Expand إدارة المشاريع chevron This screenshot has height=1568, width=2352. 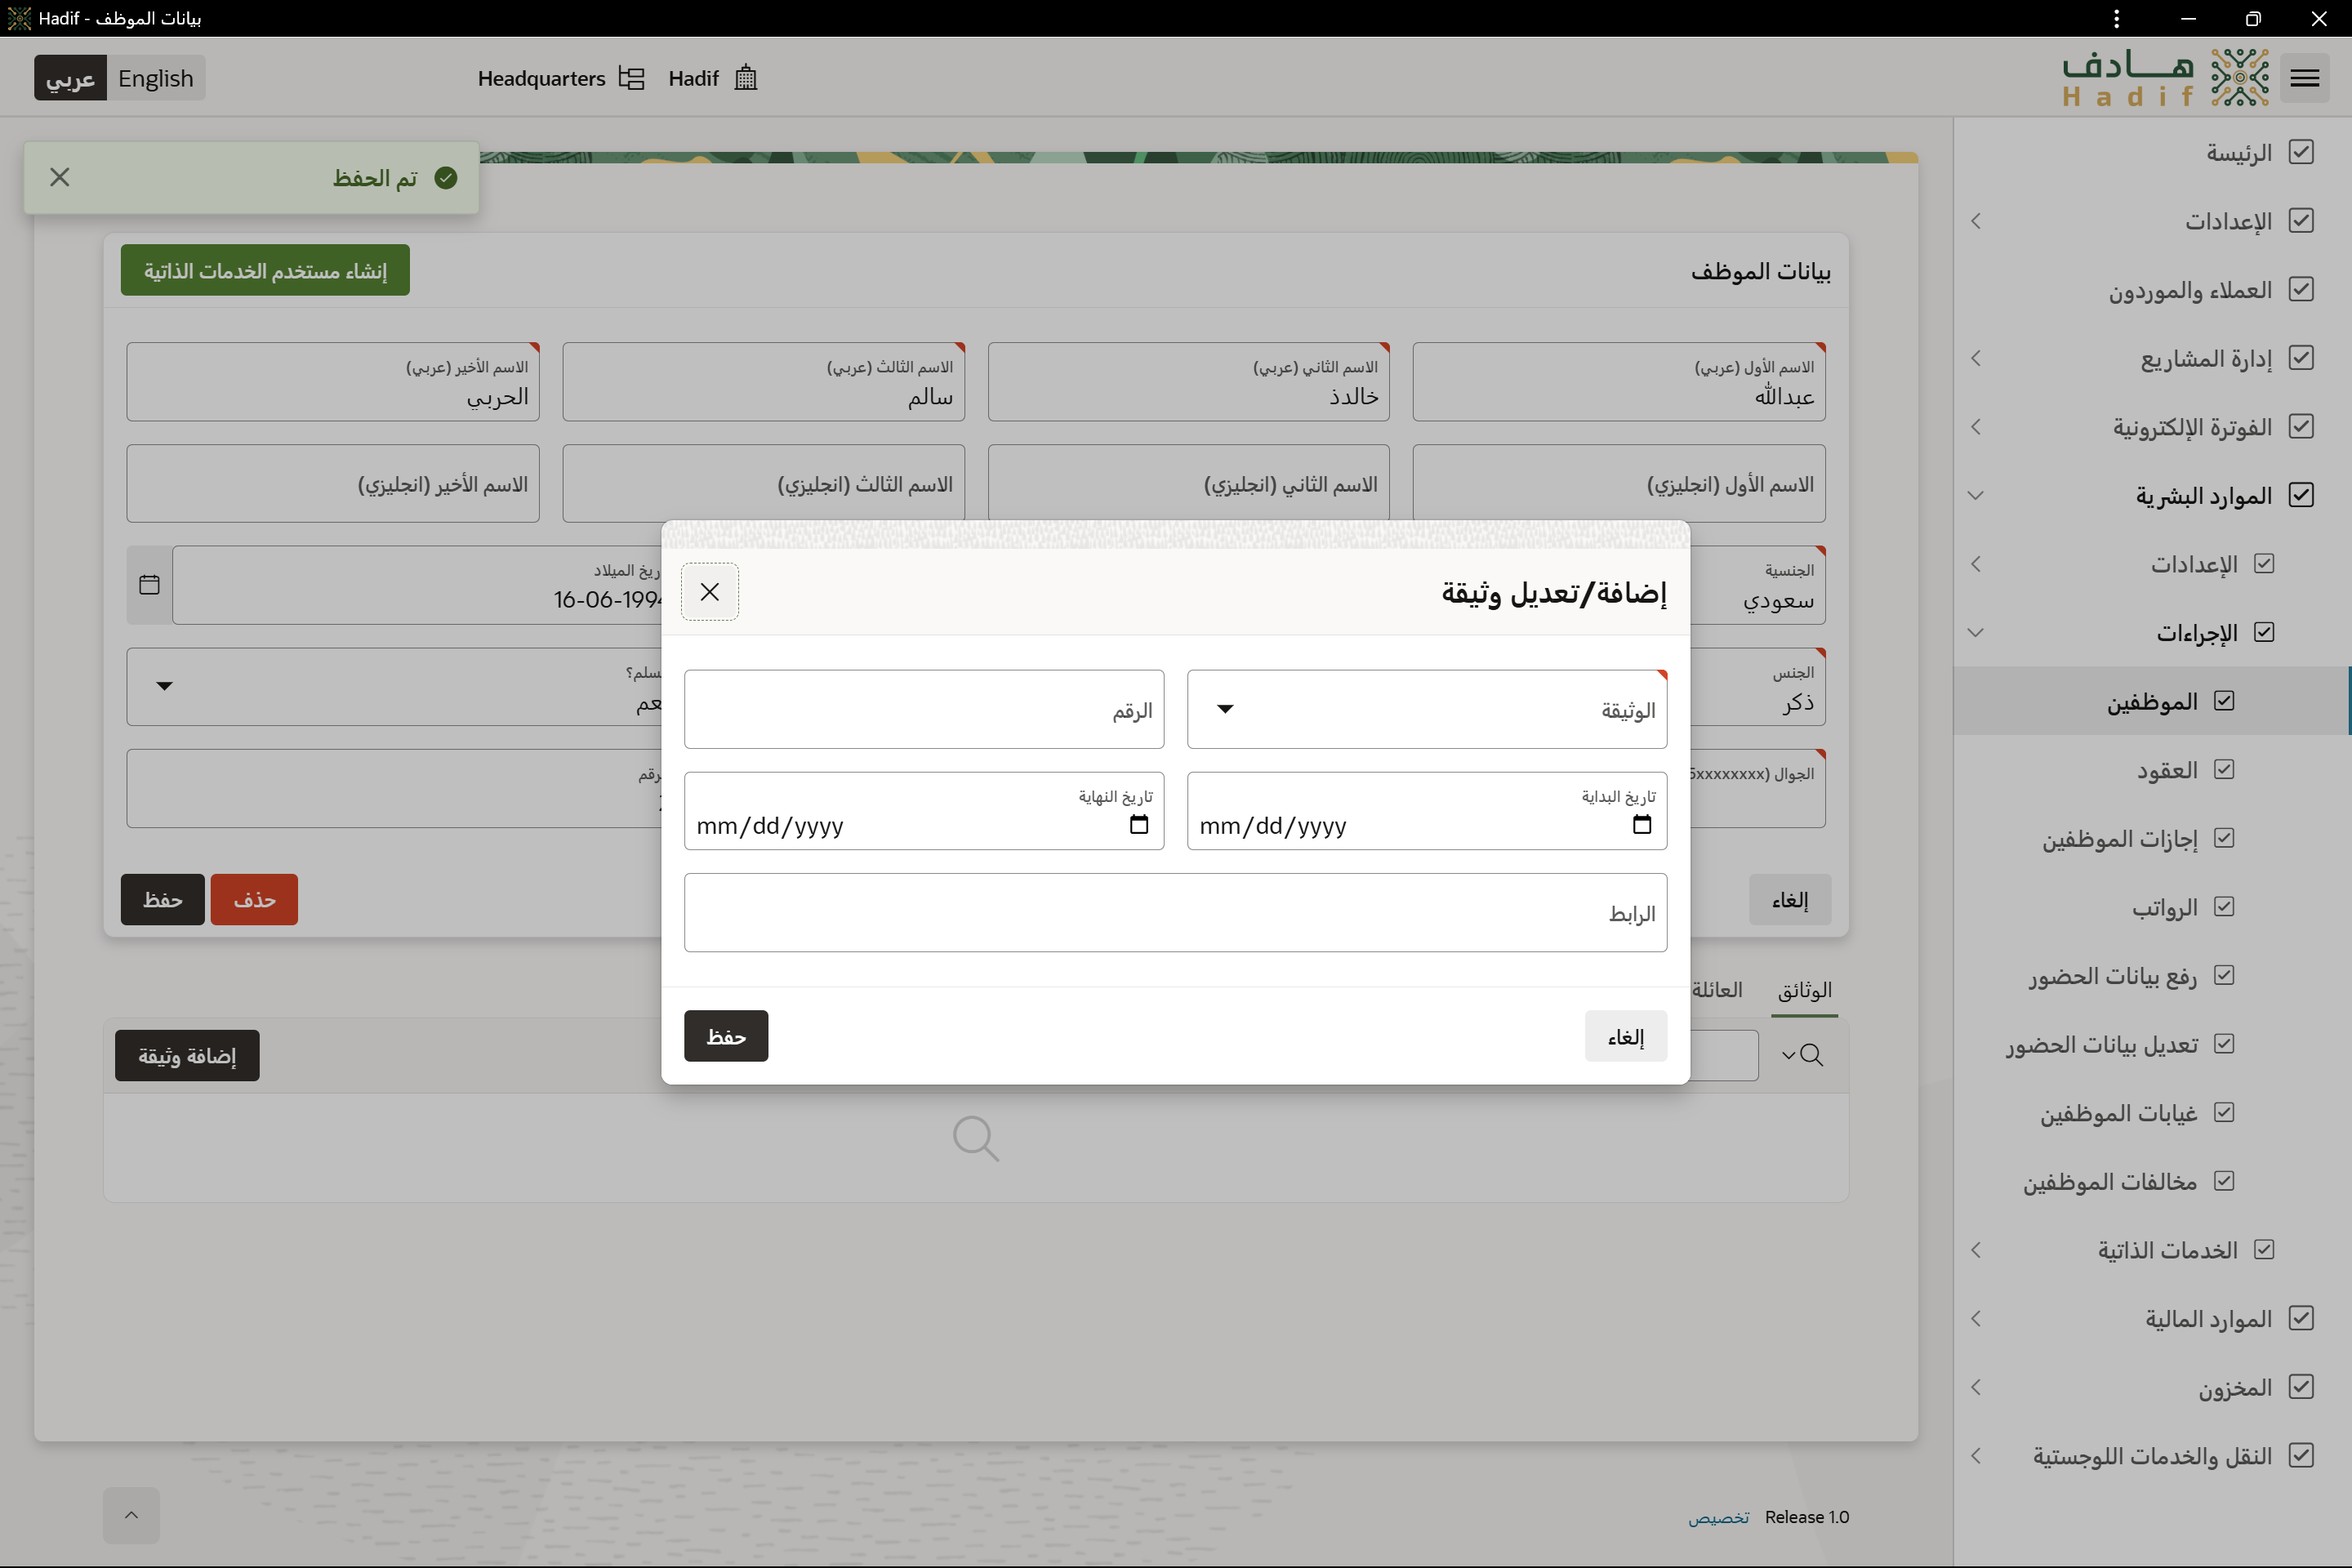(x=1976, y=358)
